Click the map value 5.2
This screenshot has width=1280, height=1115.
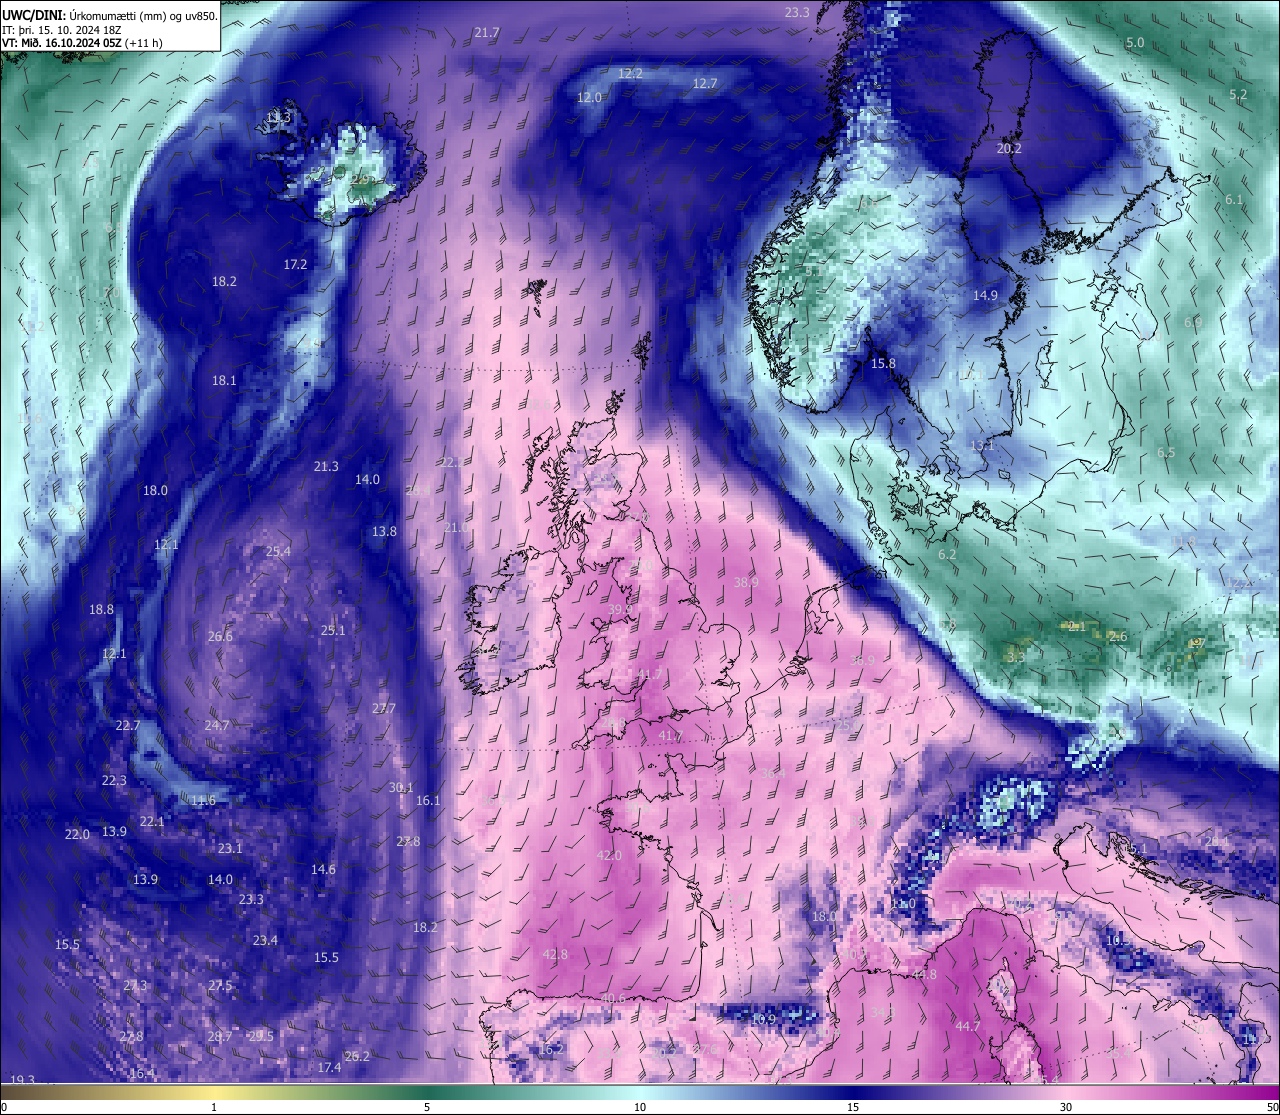pyautogui.click(x=1238, y=96)
